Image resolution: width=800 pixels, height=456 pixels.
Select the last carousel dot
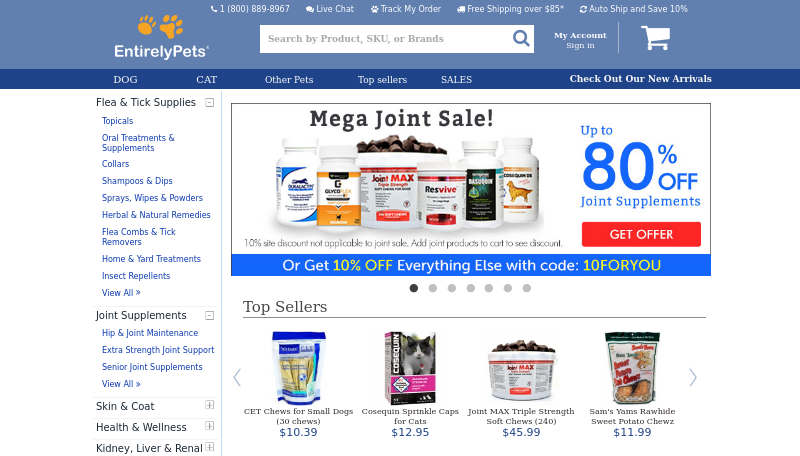tap(527, 288)
